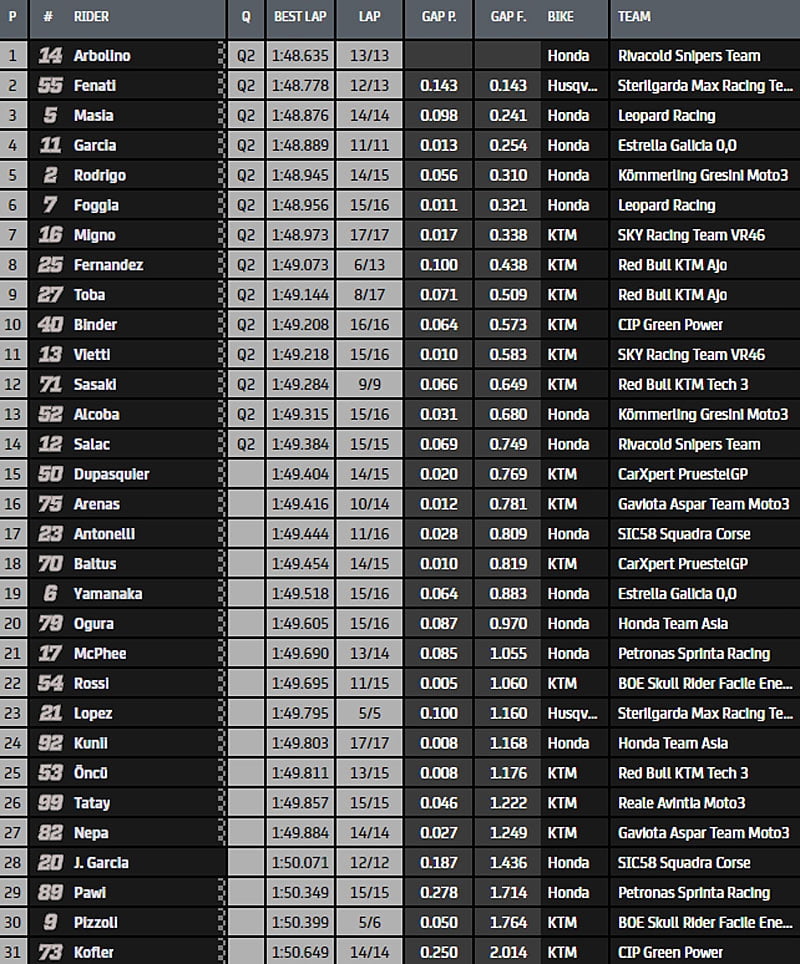This screenshot has height=964, width=800.
Task: Select rider Rossi in position 22
Action: point(91,683)
